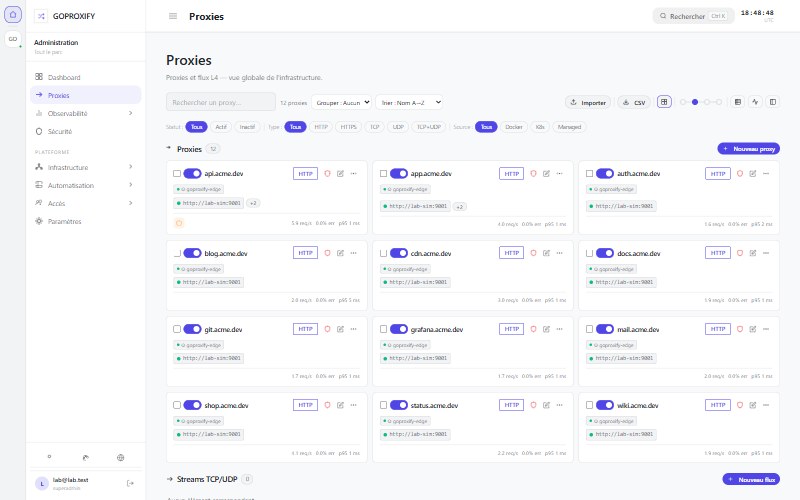The width and height of the screenshot is (800, 500).
Task: Check the status.acme.dev checkbox
Action: (x=383, y=405)
